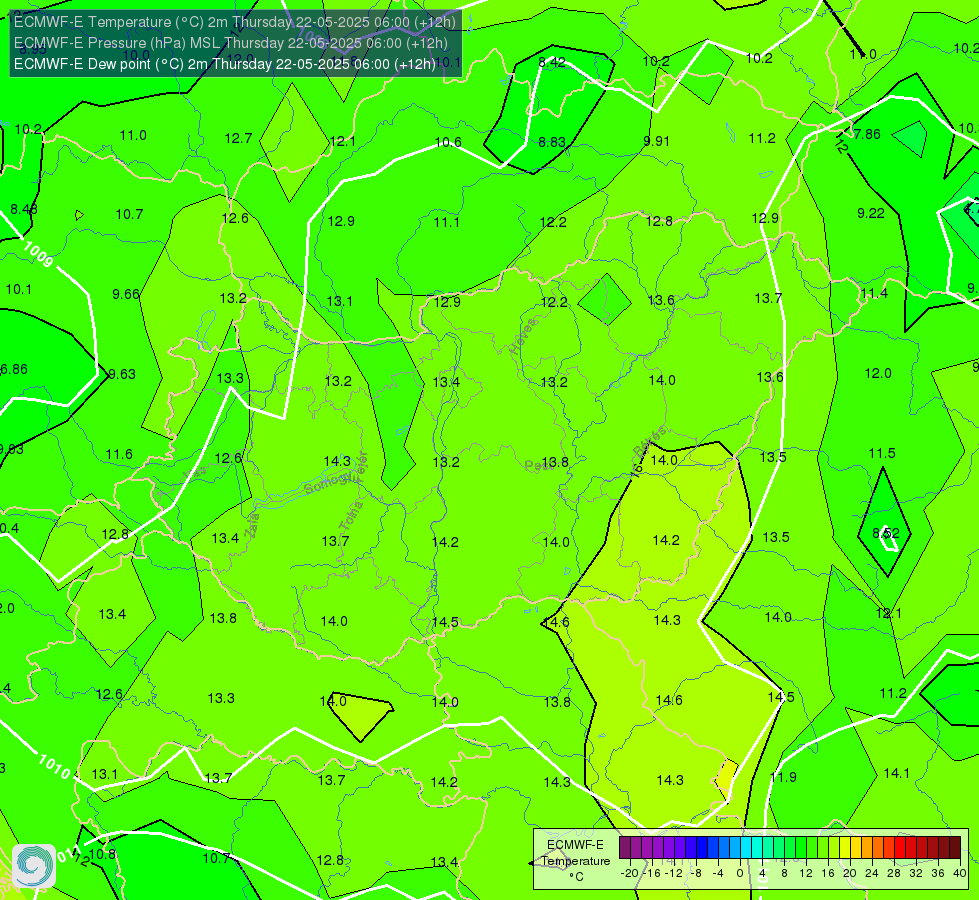Select the ECMWF-E Dew point 2m header line

tap(225, 64)
